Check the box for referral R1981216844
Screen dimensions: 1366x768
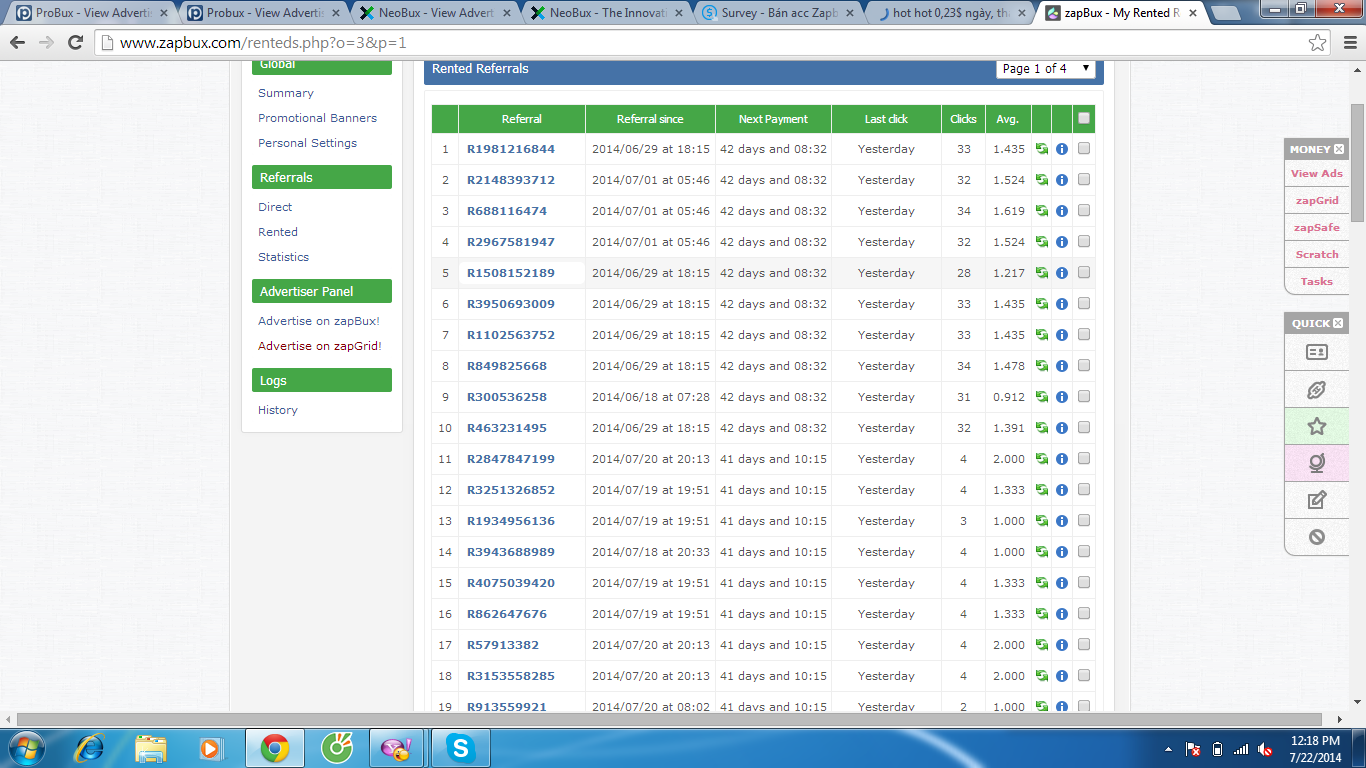[x=1084, y=149]
